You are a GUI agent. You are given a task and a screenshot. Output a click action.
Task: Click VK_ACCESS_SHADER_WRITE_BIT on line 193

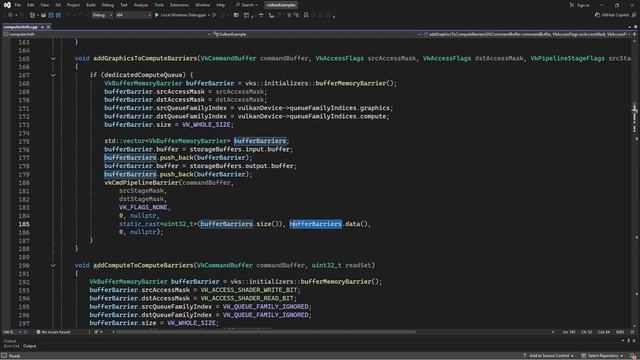coord(249,290)
